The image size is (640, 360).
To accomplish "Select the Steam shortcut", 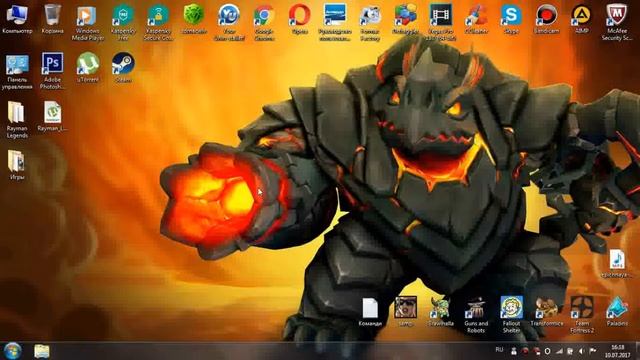I will [123, 68].
